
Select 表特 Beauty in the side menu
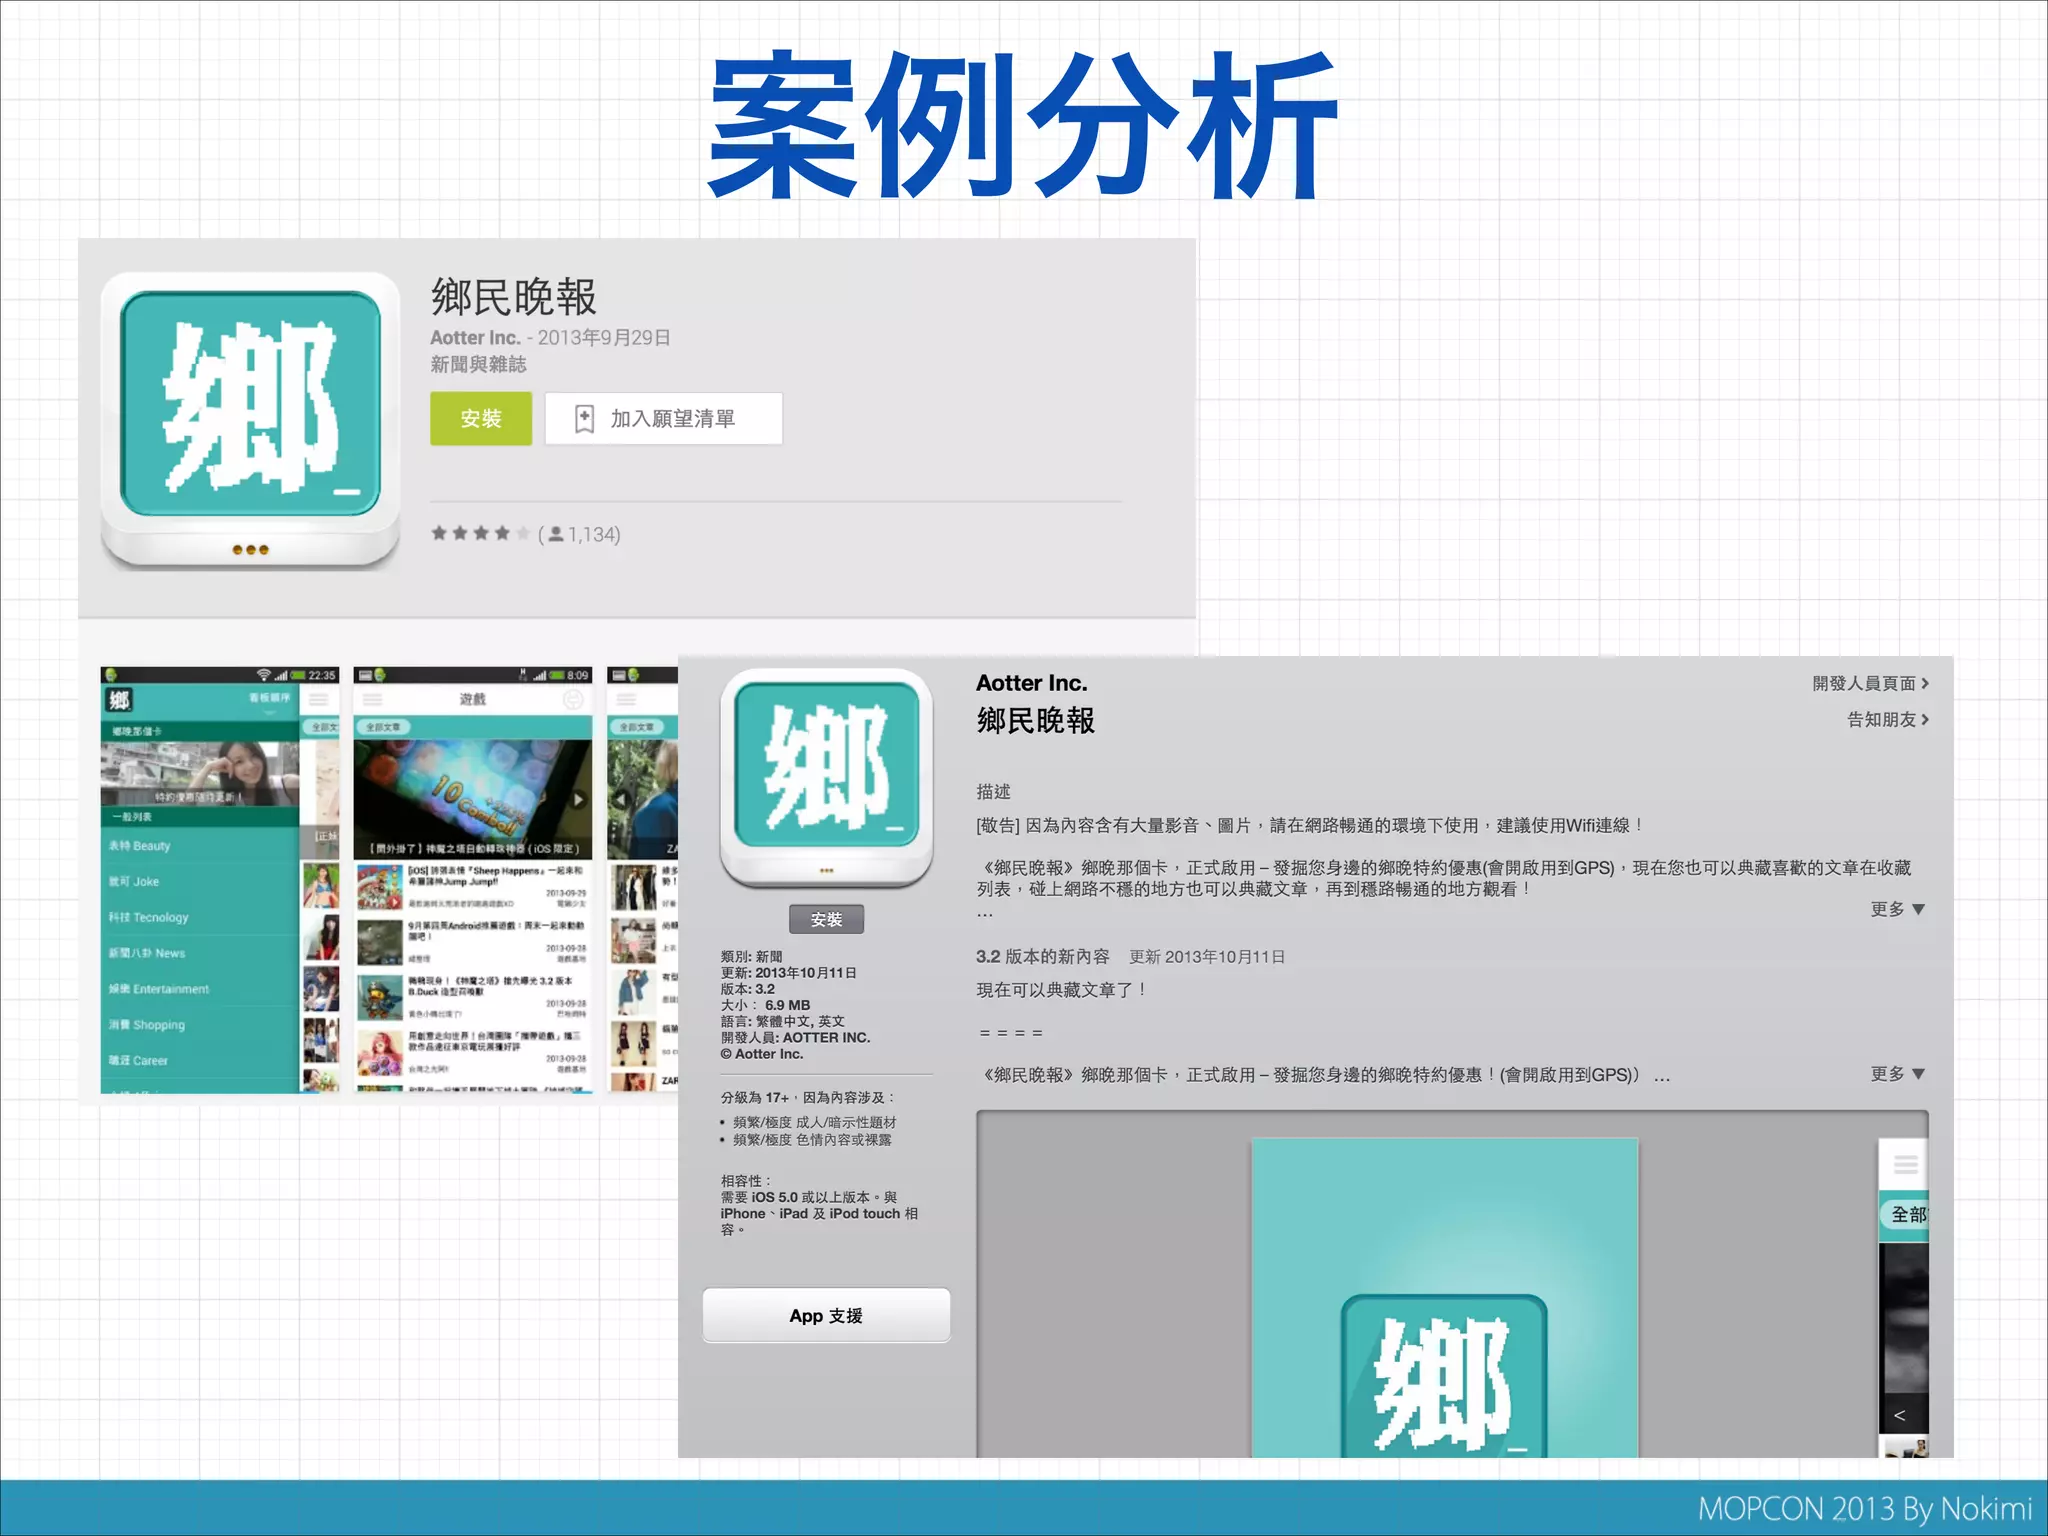tap(200, 846)
